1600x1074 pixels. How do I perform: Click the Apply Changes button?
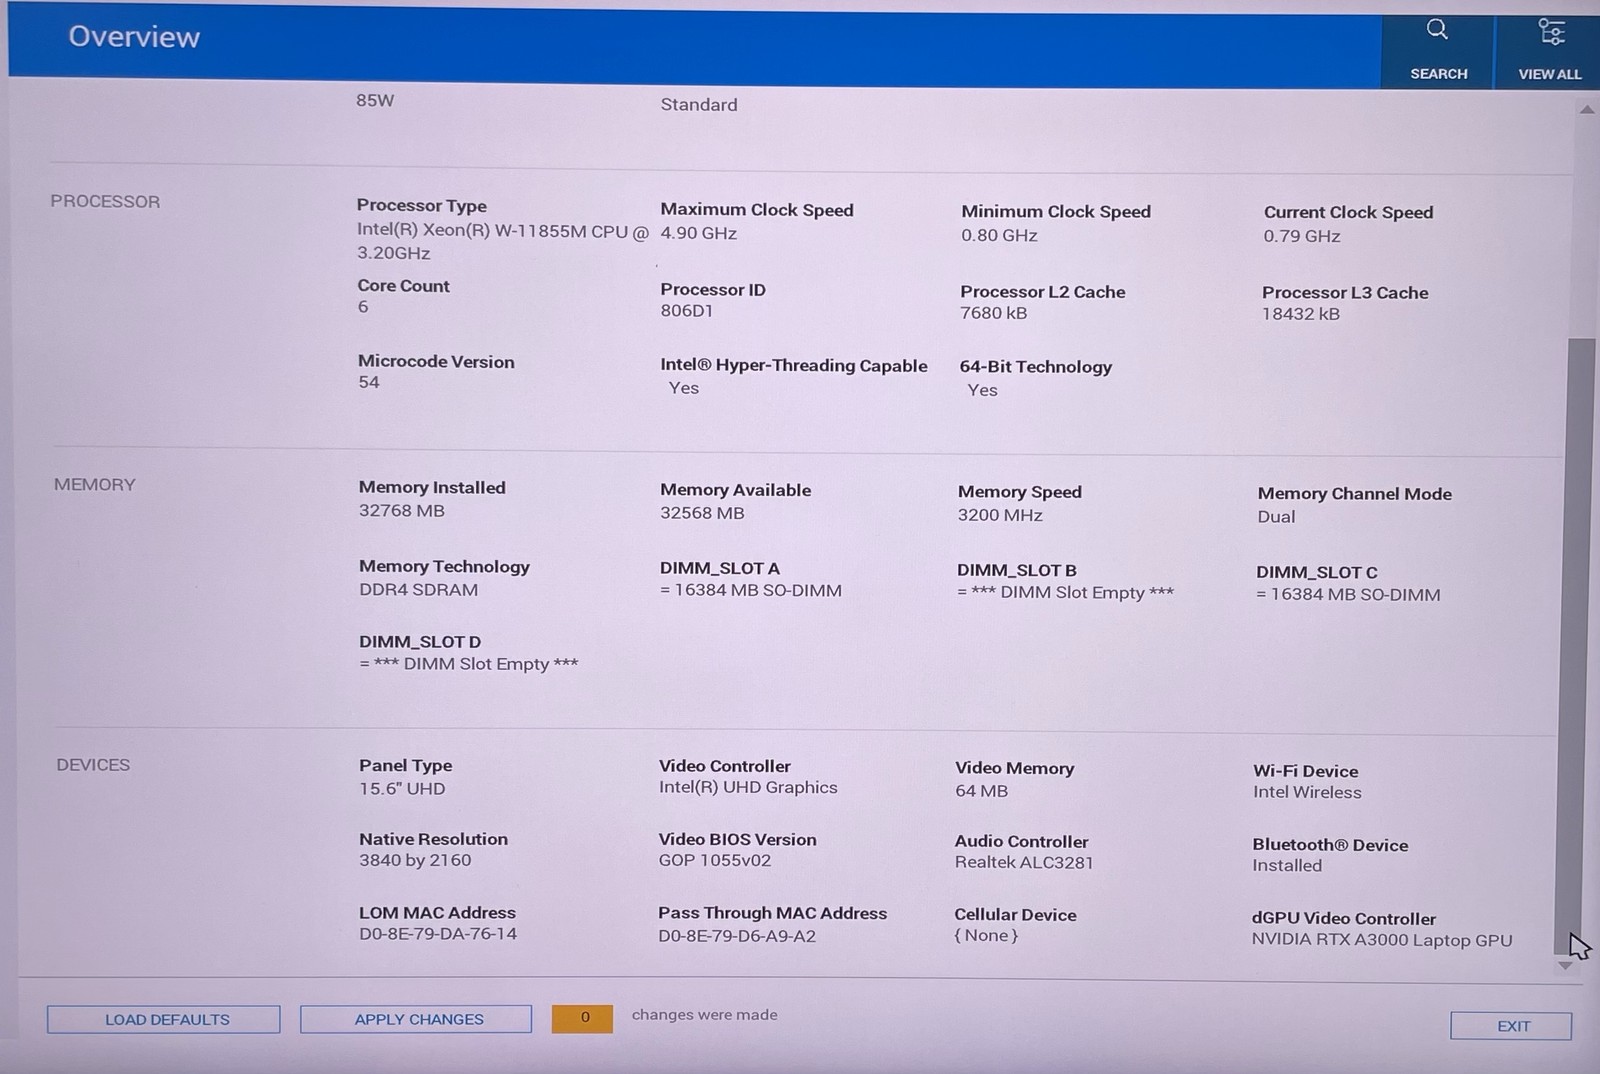416,1019
